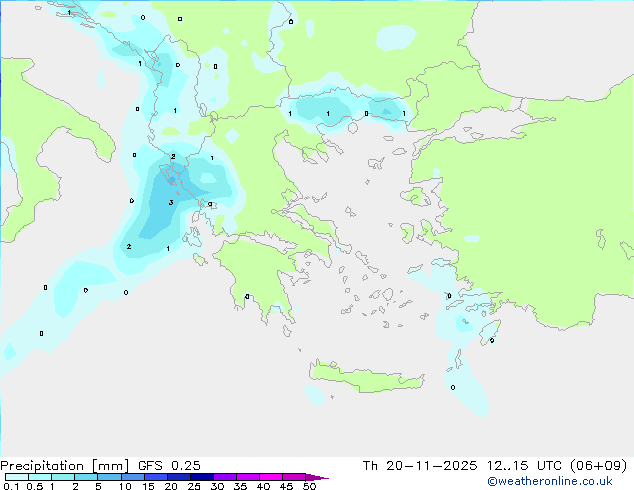Click the '50' legend scale label
This screenshot has height=490, width=634.
310,486
